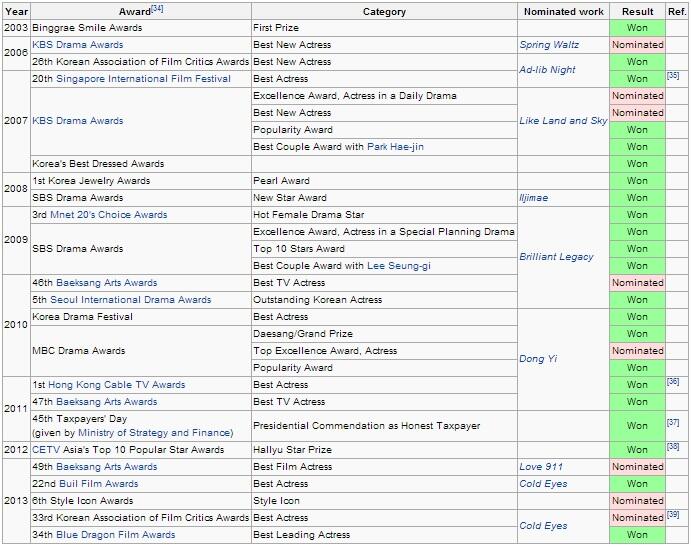Open the Like Land and Sky link
Image resolution: width=691 pixels, height=547 pixels.
coord(563,121)
